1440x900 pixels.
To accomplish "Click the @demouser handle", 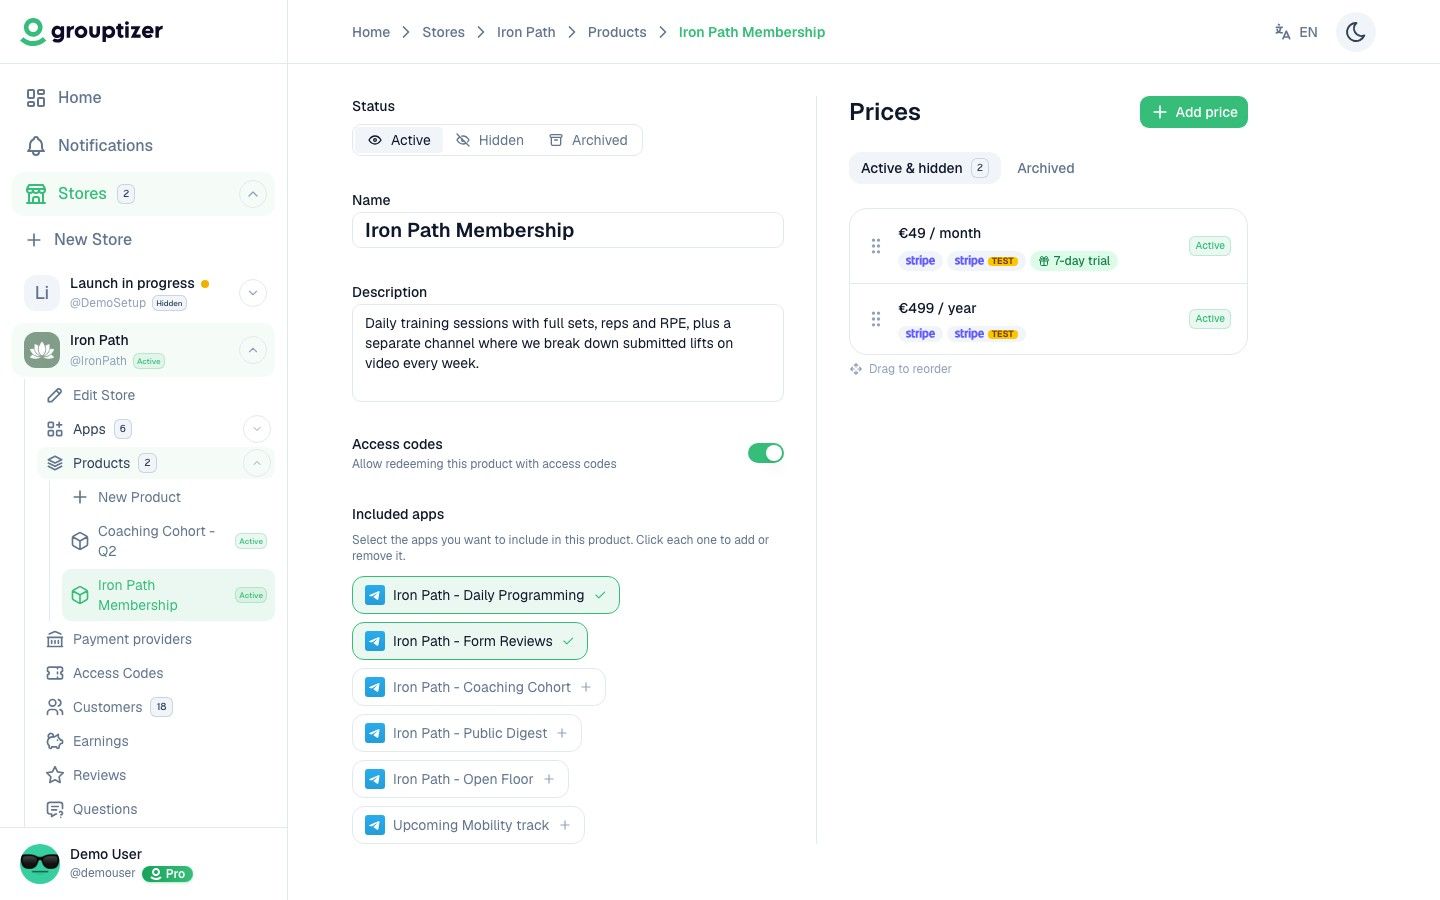I will coord(103,873).
